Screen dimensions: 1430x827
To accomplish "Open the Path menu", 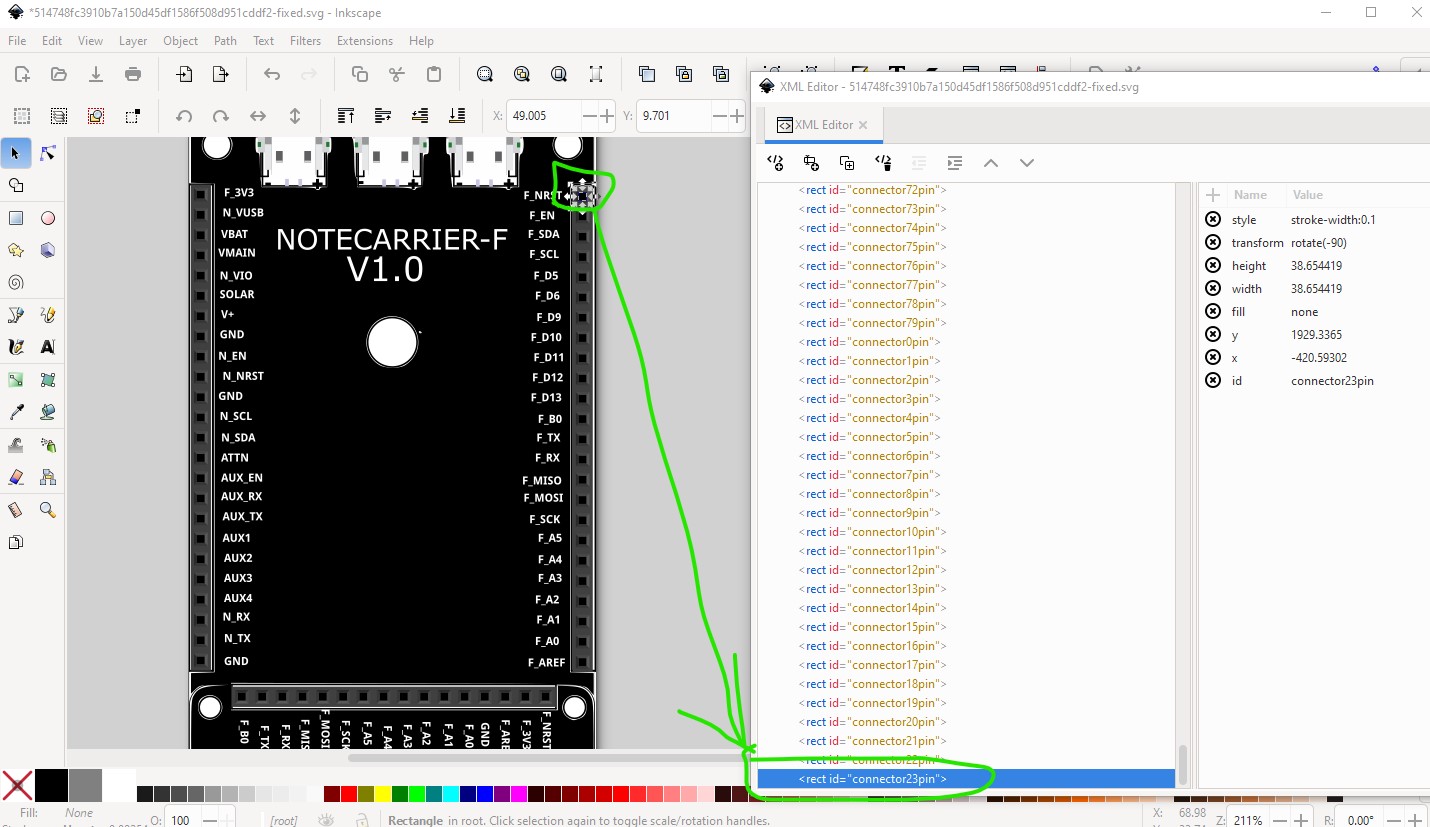I will (225, 41).
